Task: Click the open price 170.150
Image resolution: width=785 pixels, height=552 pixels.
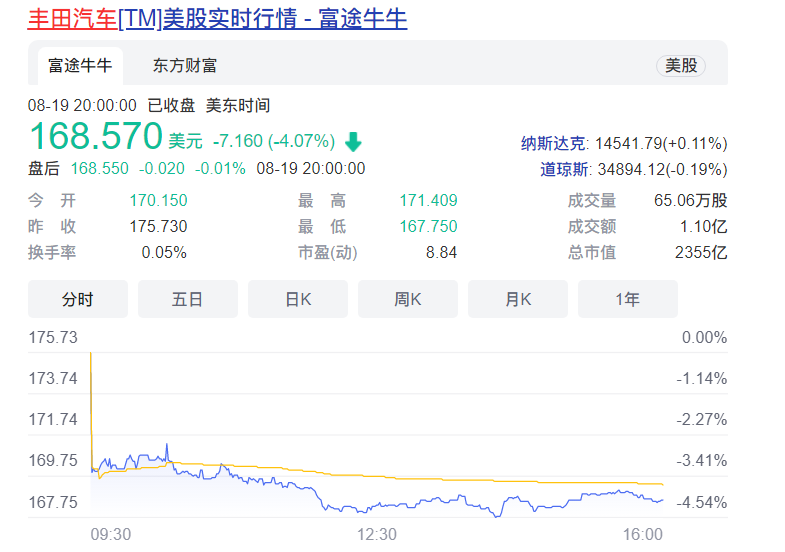Action: [x=158, y=201]
